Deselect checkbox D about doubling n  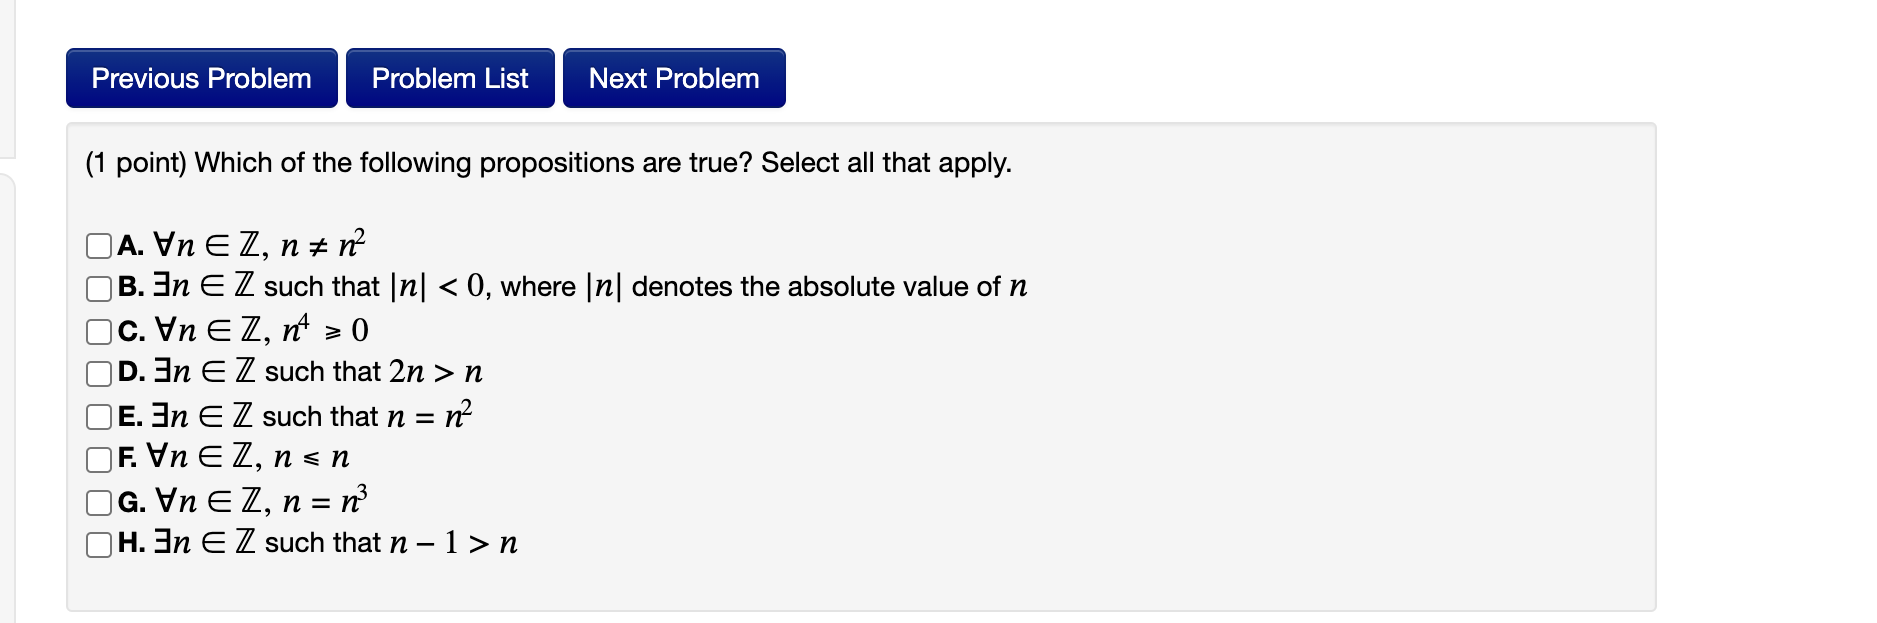[99, 373]
